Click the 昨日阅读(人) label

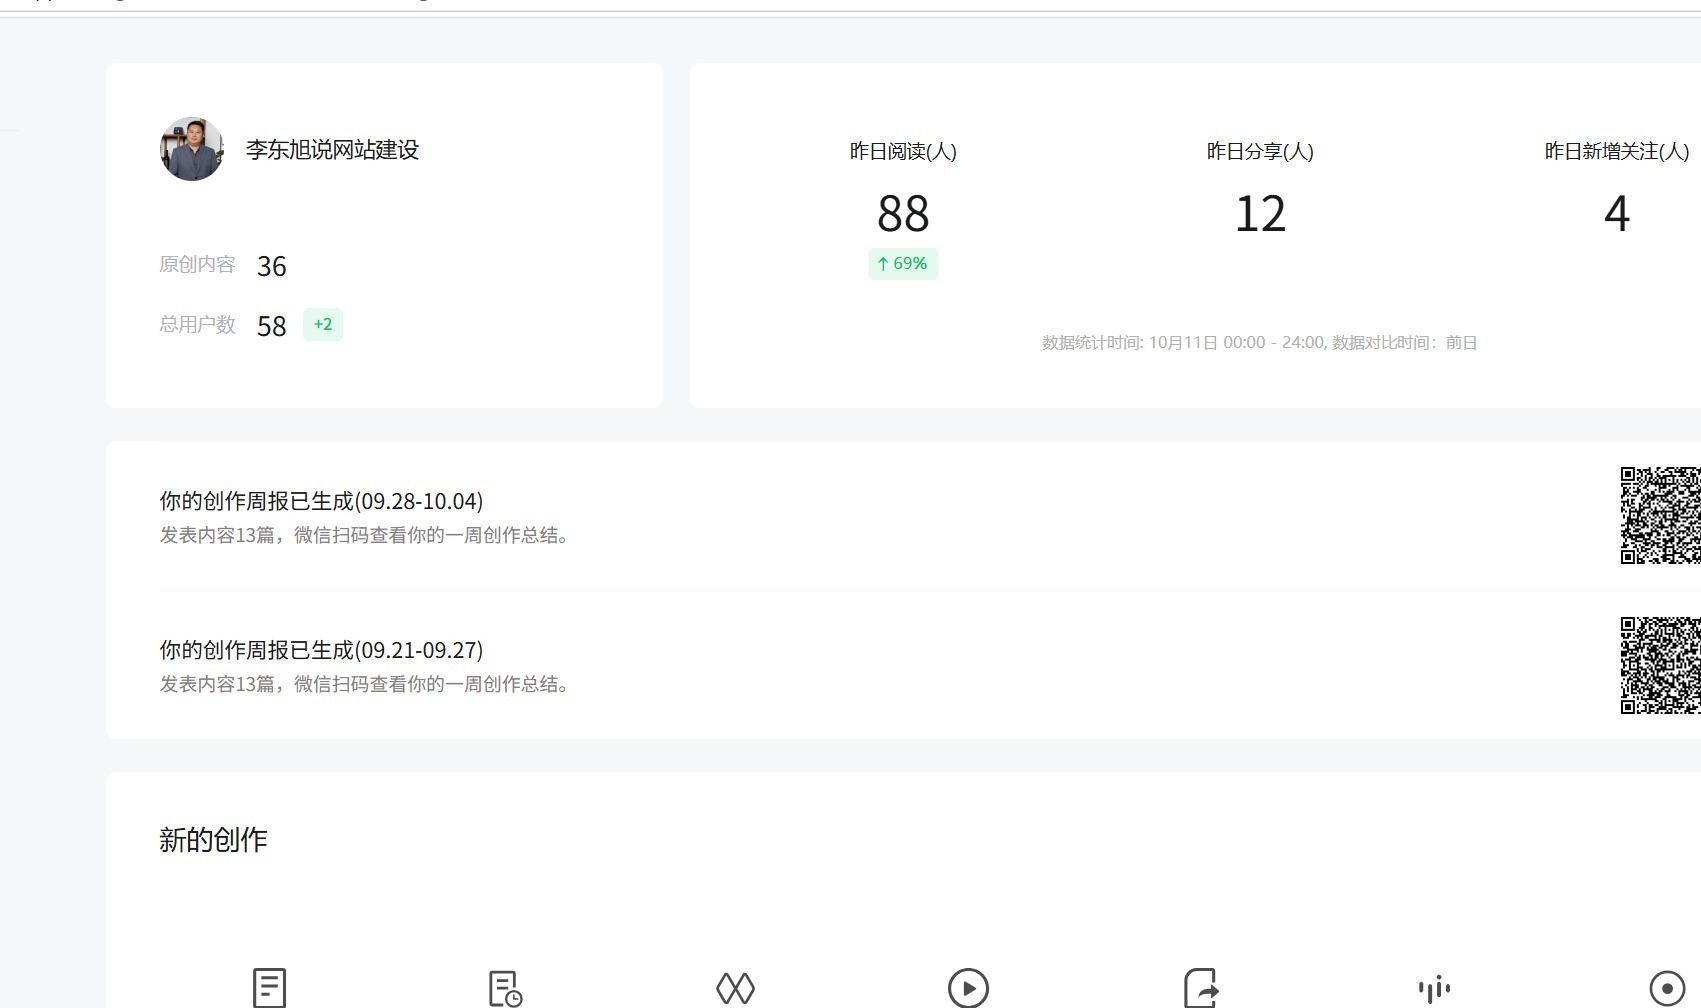[903, 151]
